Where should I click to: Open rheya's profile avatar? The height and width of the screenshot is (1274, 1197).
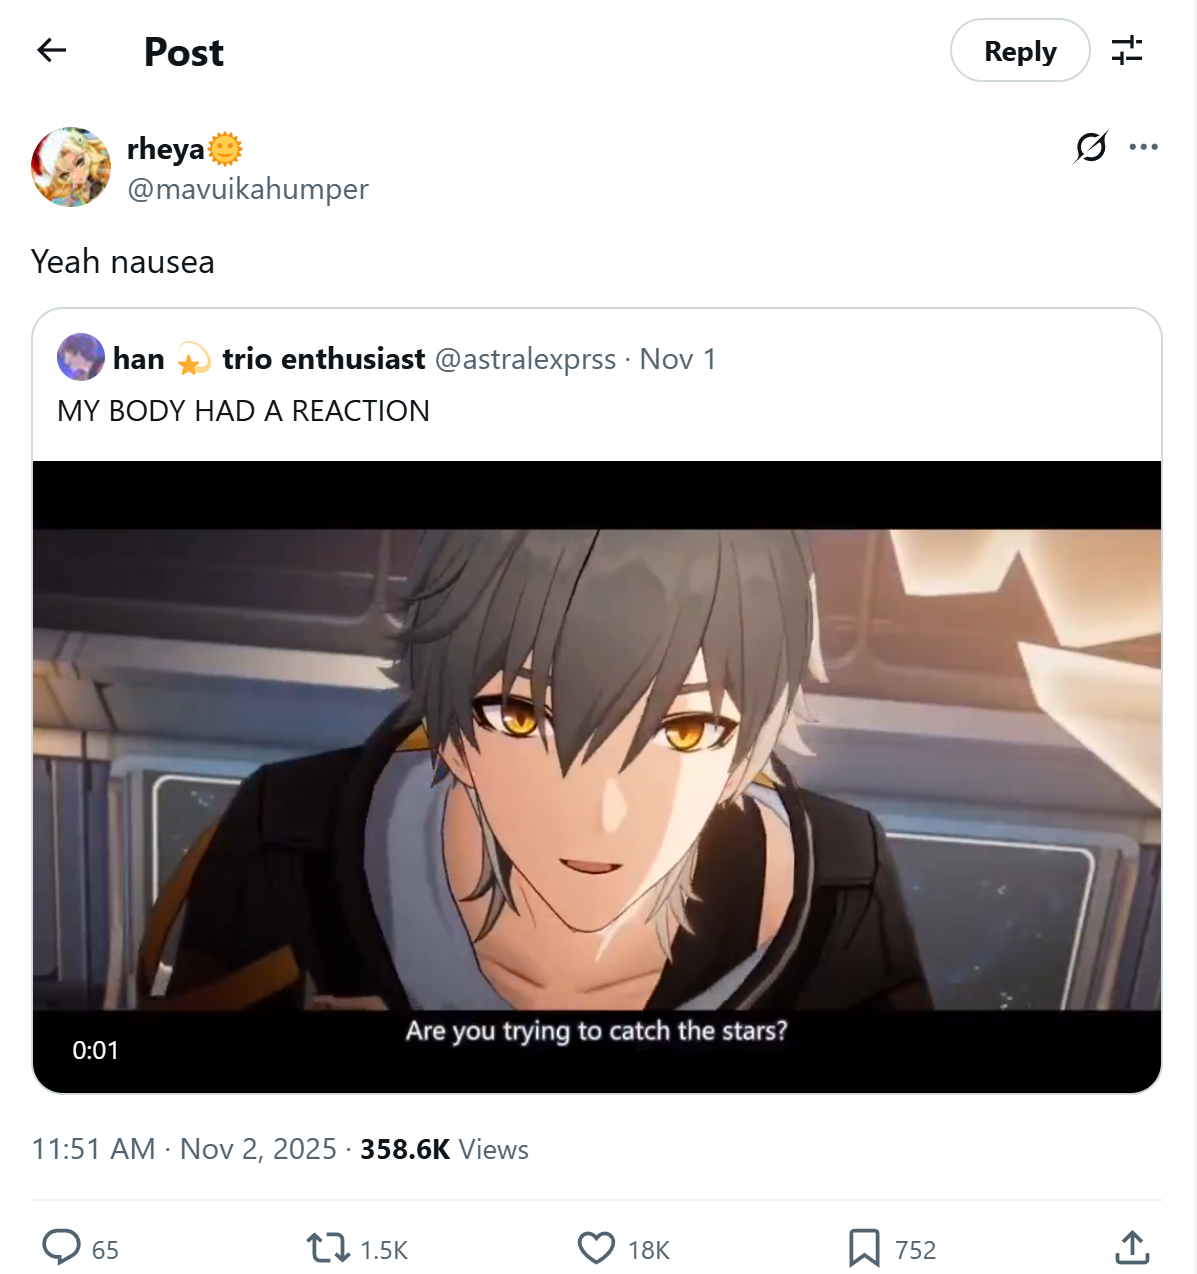point(71,167)
